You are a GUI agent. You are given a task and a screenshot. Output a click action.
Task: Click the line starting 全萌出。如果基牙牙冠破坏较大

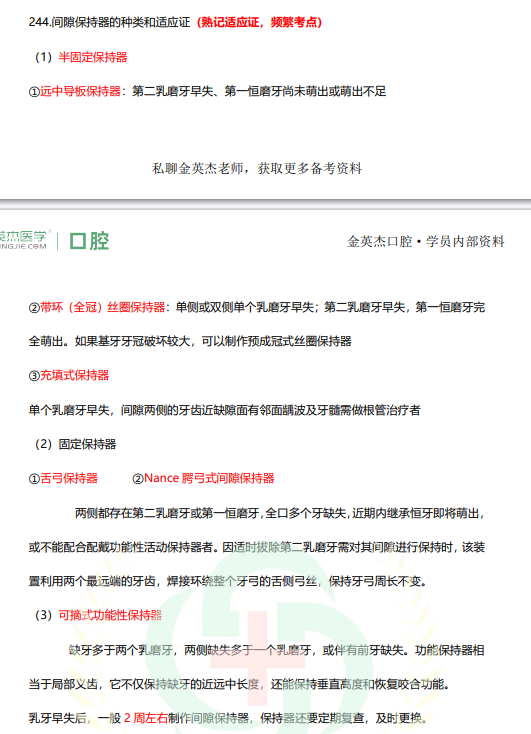pos(190,341)
